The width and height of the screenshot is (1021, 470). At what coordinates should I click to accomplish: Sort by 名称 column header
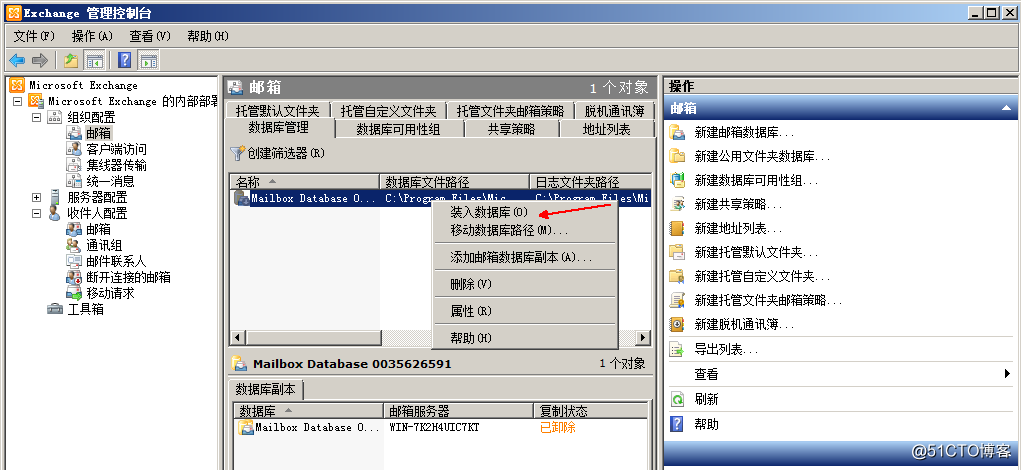(x=304, y=182)
